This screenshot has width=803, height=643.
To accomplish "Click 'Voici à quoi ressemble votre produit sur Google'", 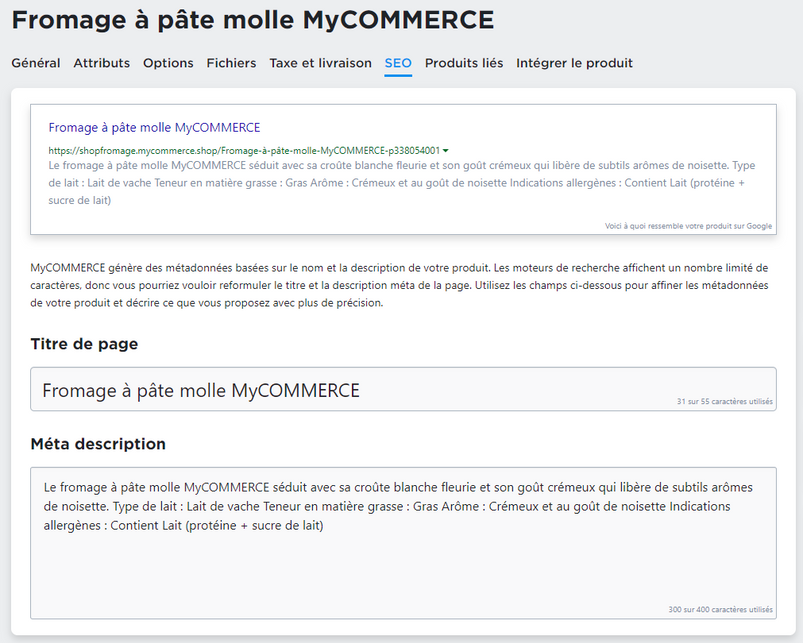I will [x=688, y=226].
